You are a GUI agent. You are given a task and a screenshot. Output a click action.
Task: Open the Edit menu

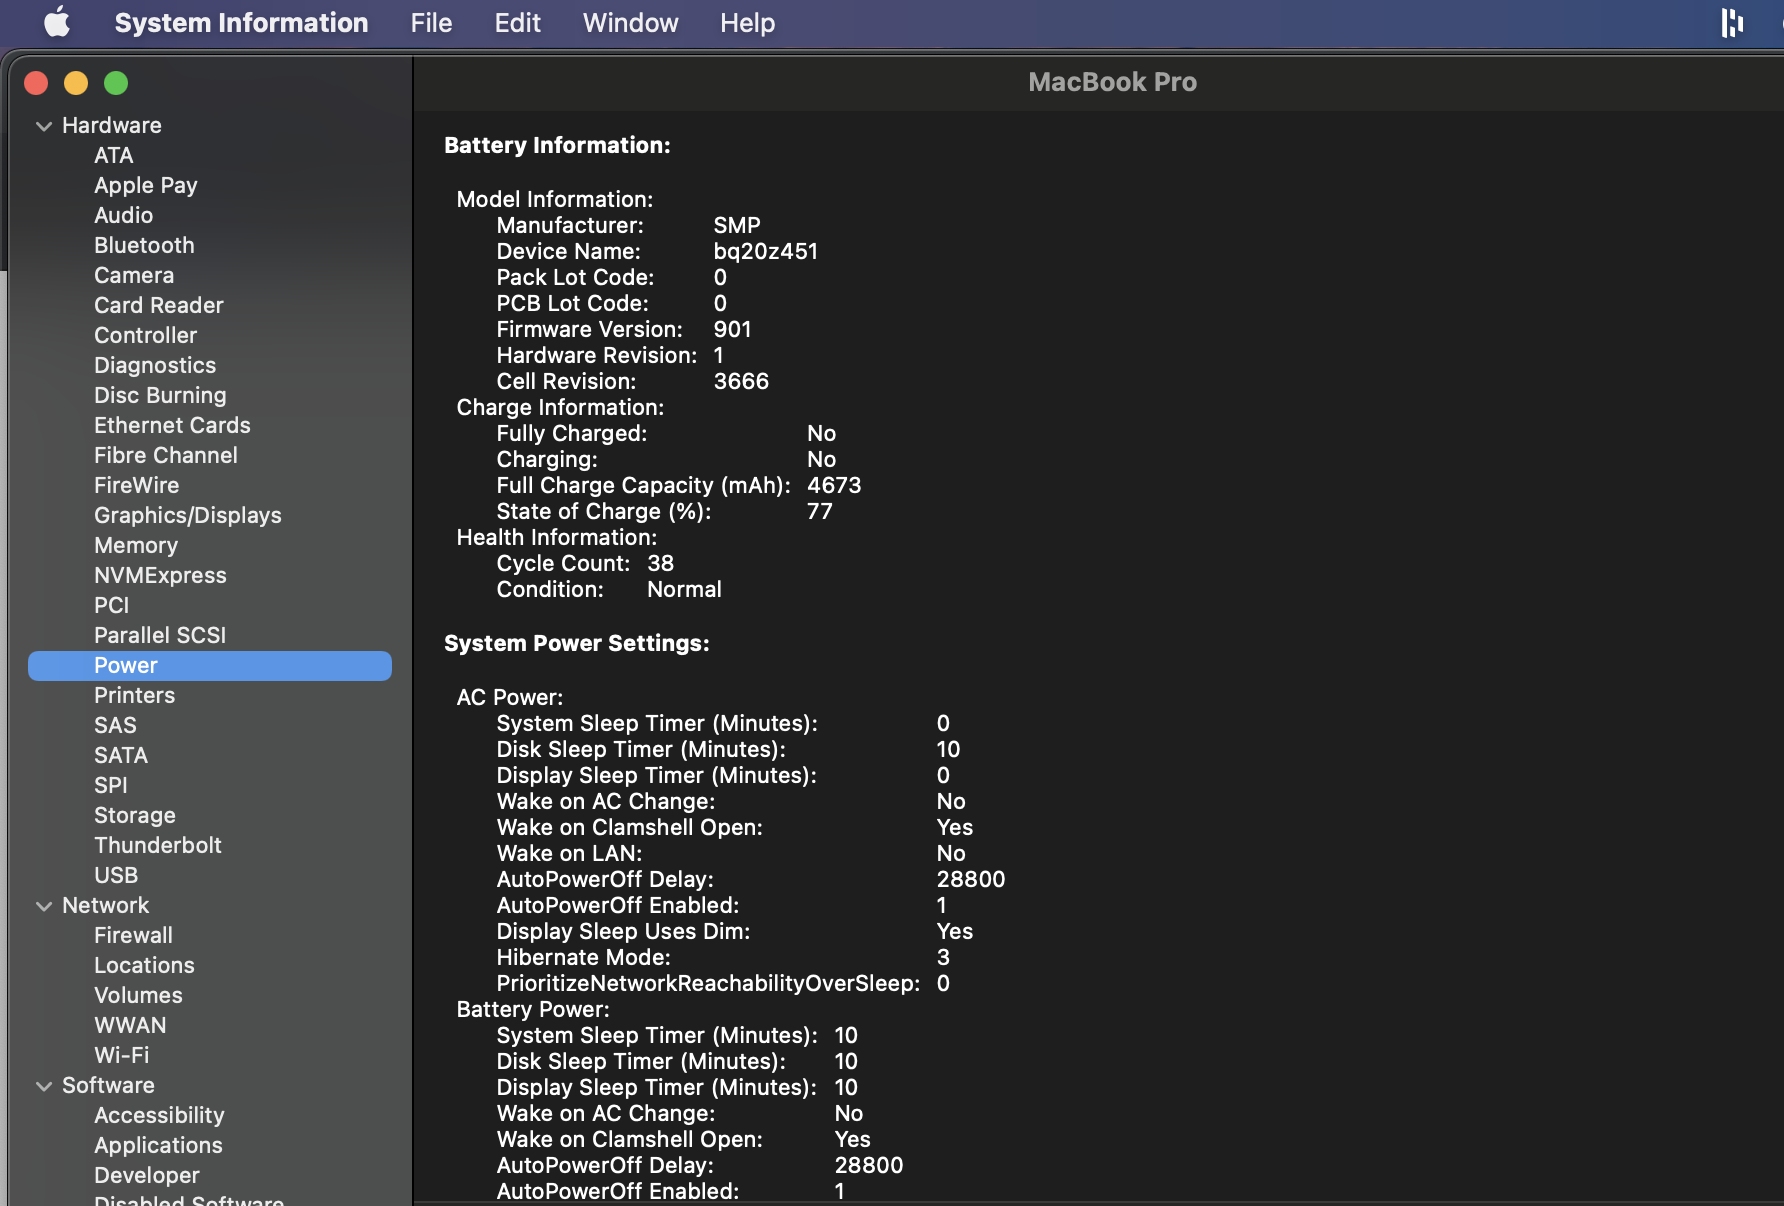517,22
